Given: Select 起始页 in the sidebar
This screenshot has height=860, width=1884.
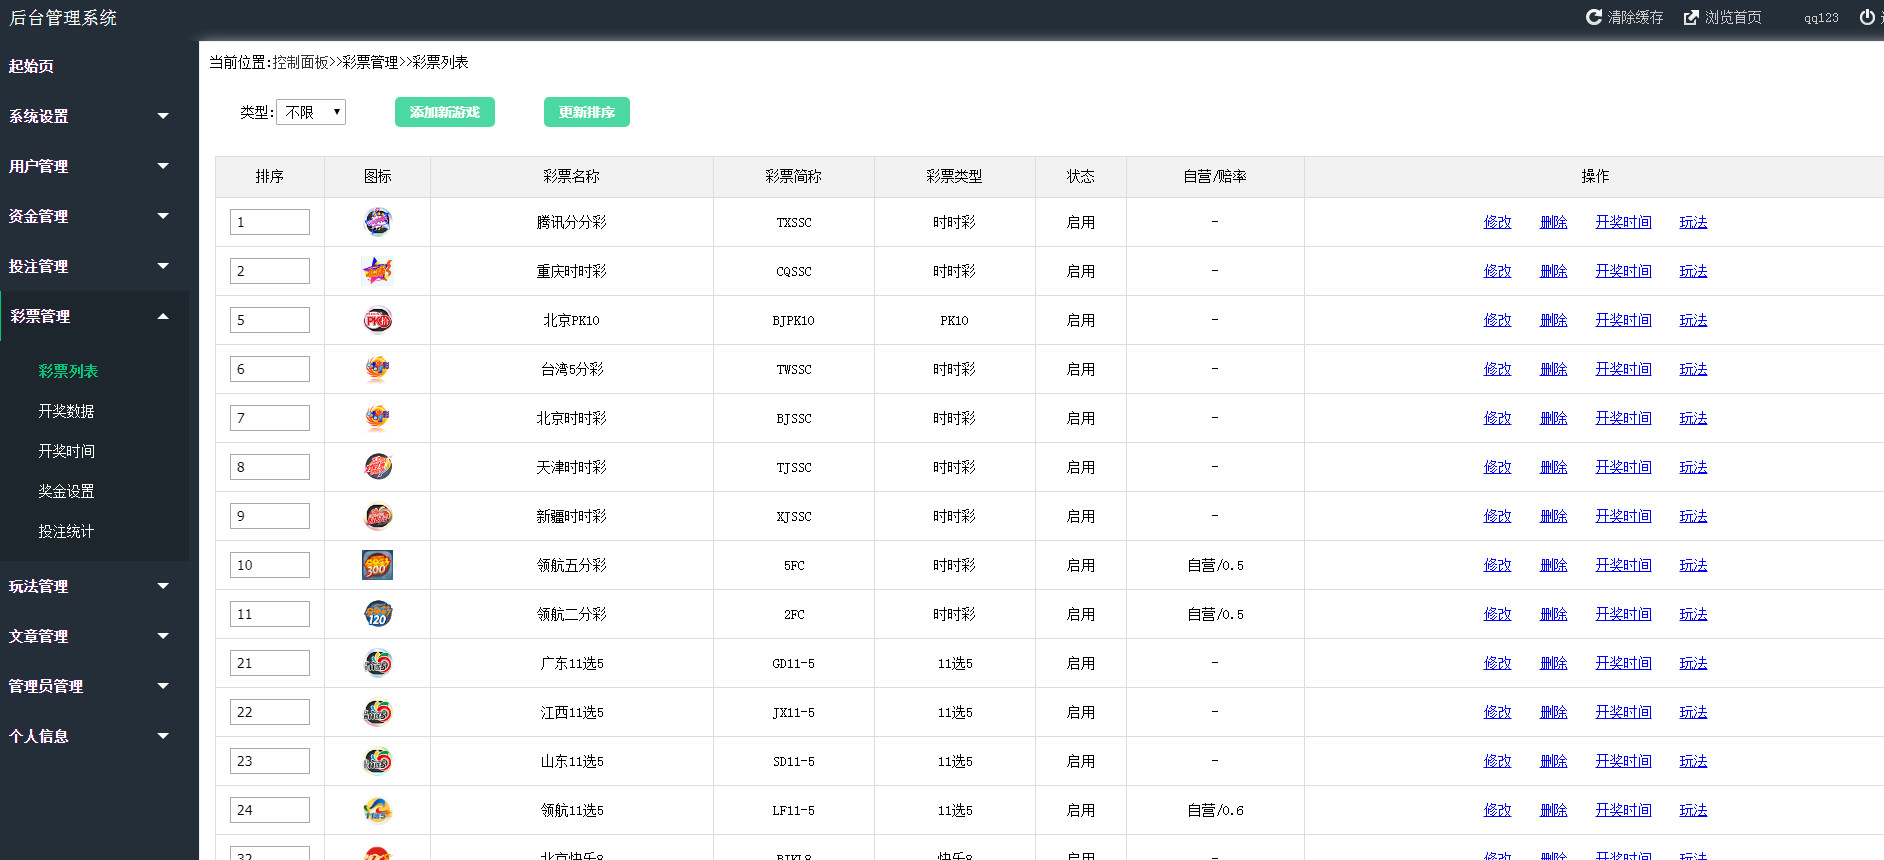Looking at the screenshot, I should tap(32, 66).
